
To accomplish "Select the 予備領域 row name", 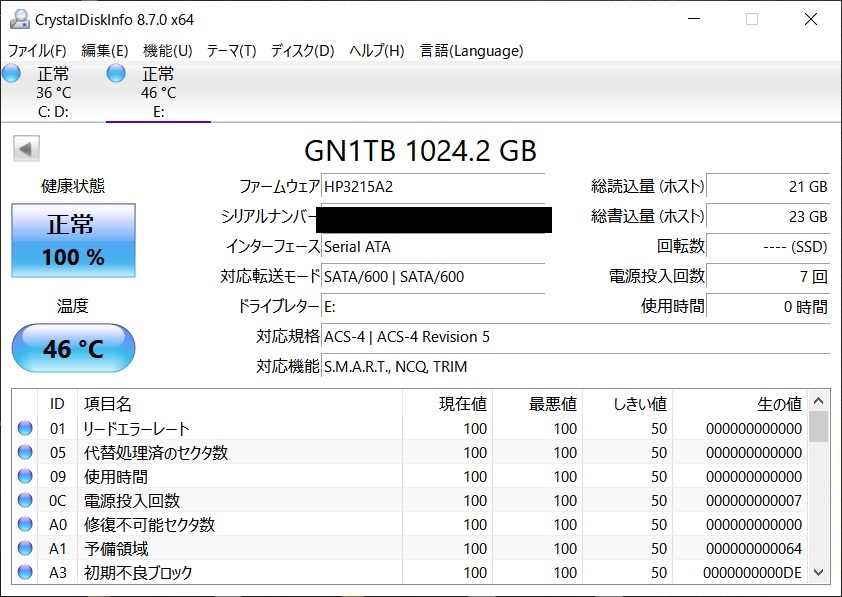I will point(116,549).
